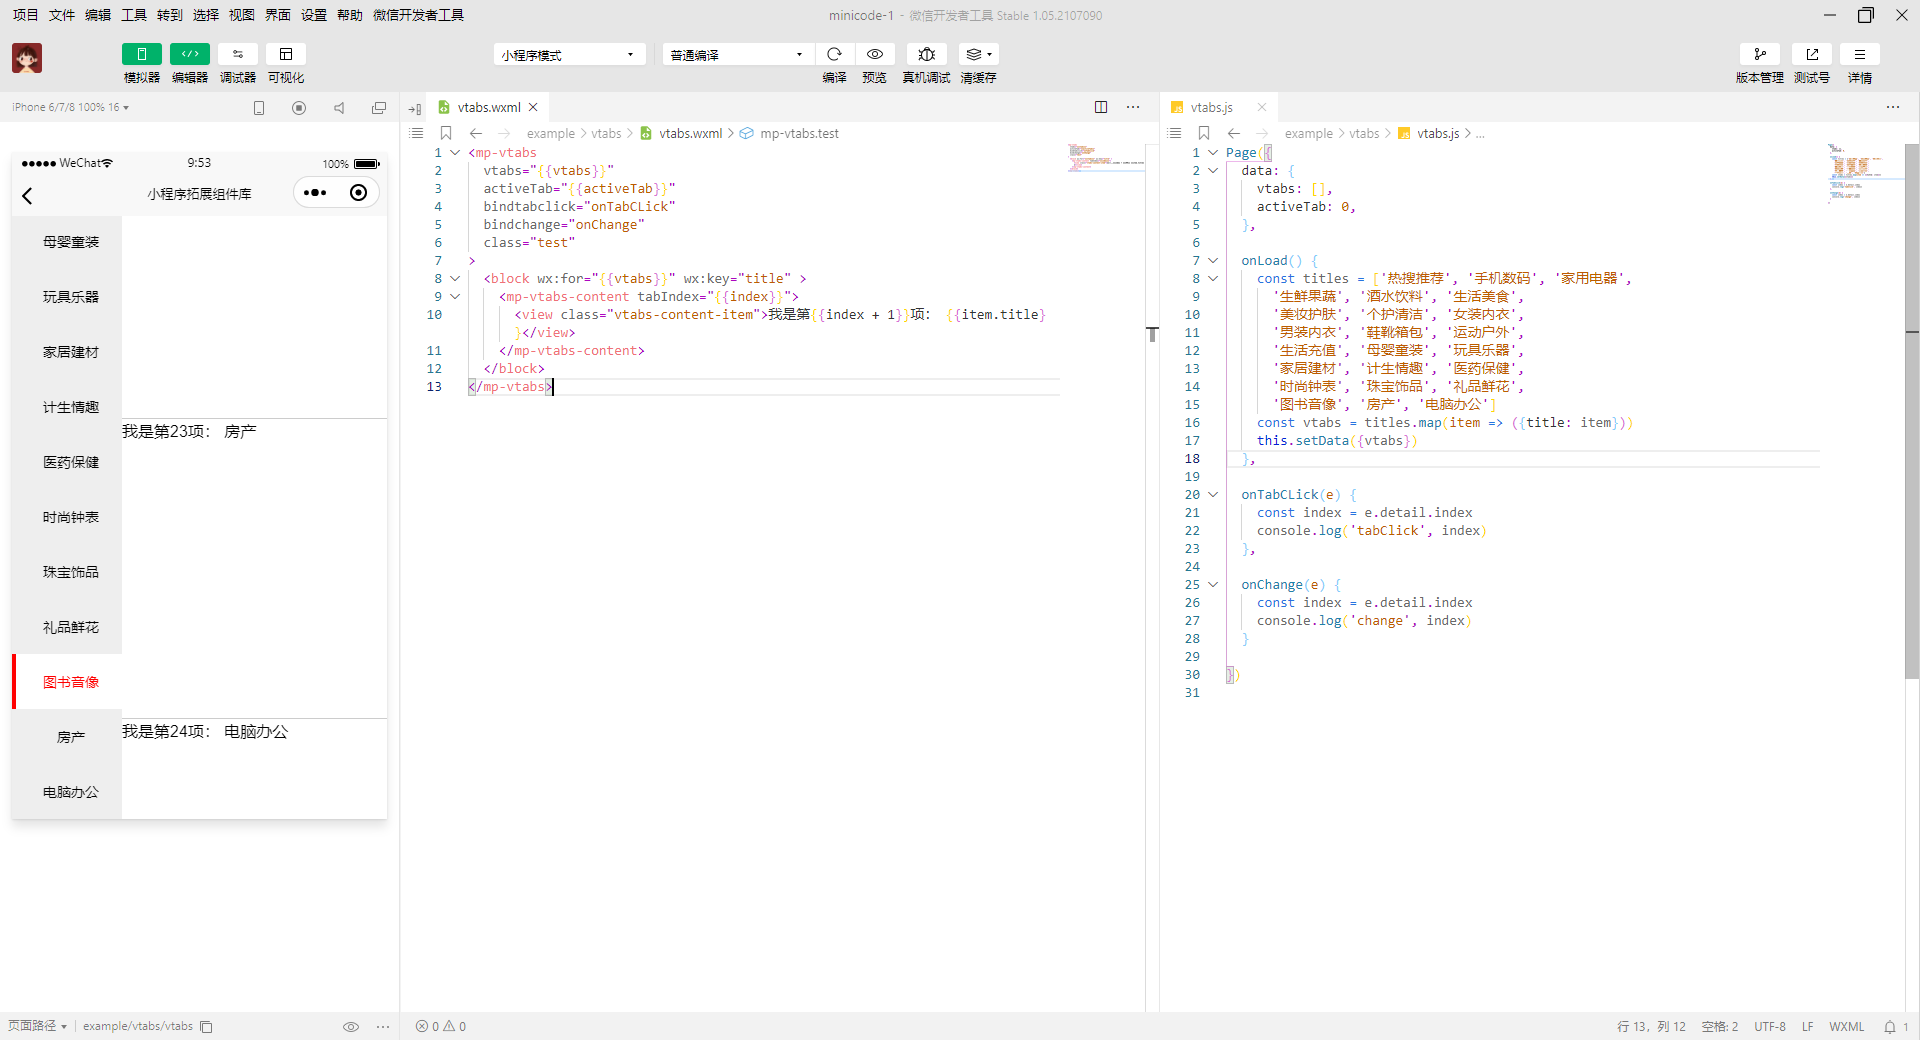Open the mini program mode dropdown
Viewport: 1920px width, 1040px height.
[569, 54]
